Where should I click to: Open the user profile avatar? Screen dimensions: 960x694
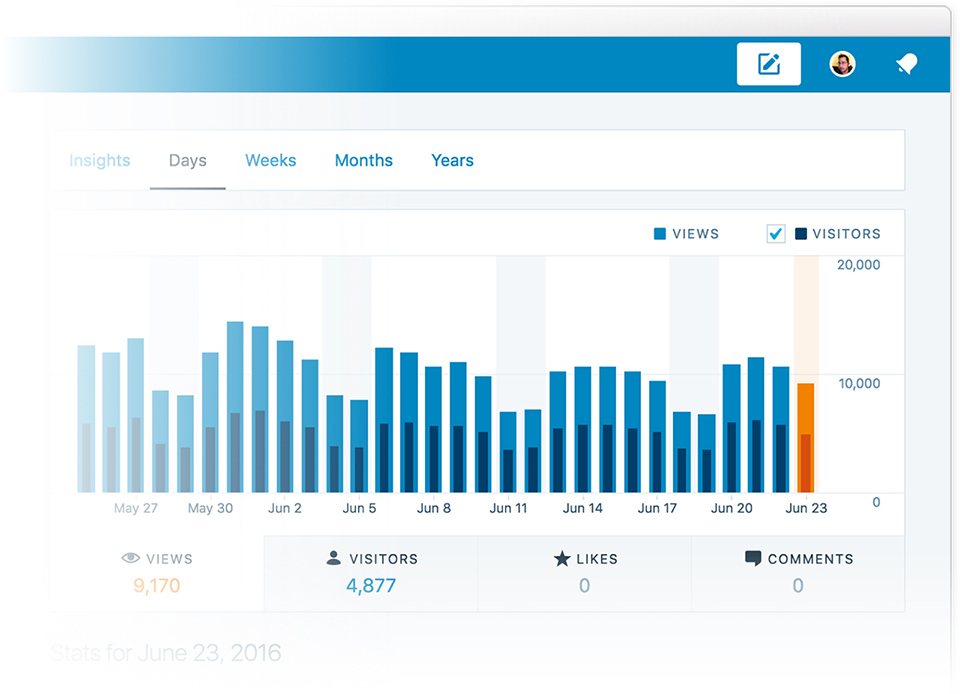842,65
